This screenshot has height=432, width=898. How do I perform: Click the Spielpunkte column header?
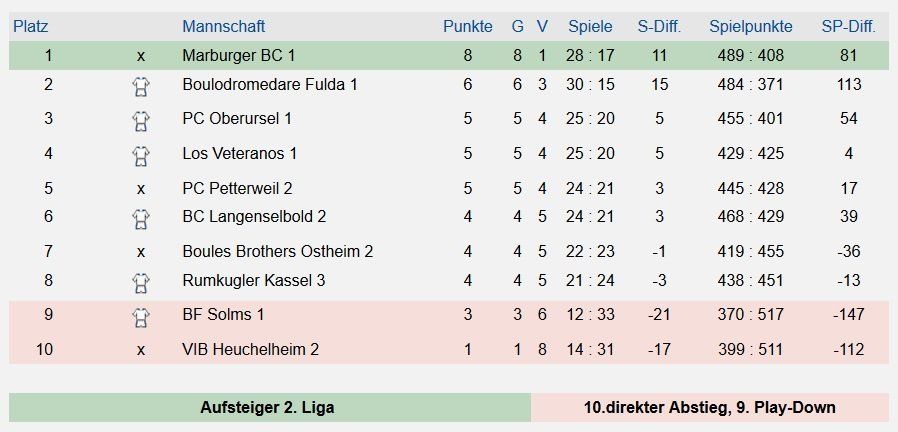[750, 27]
